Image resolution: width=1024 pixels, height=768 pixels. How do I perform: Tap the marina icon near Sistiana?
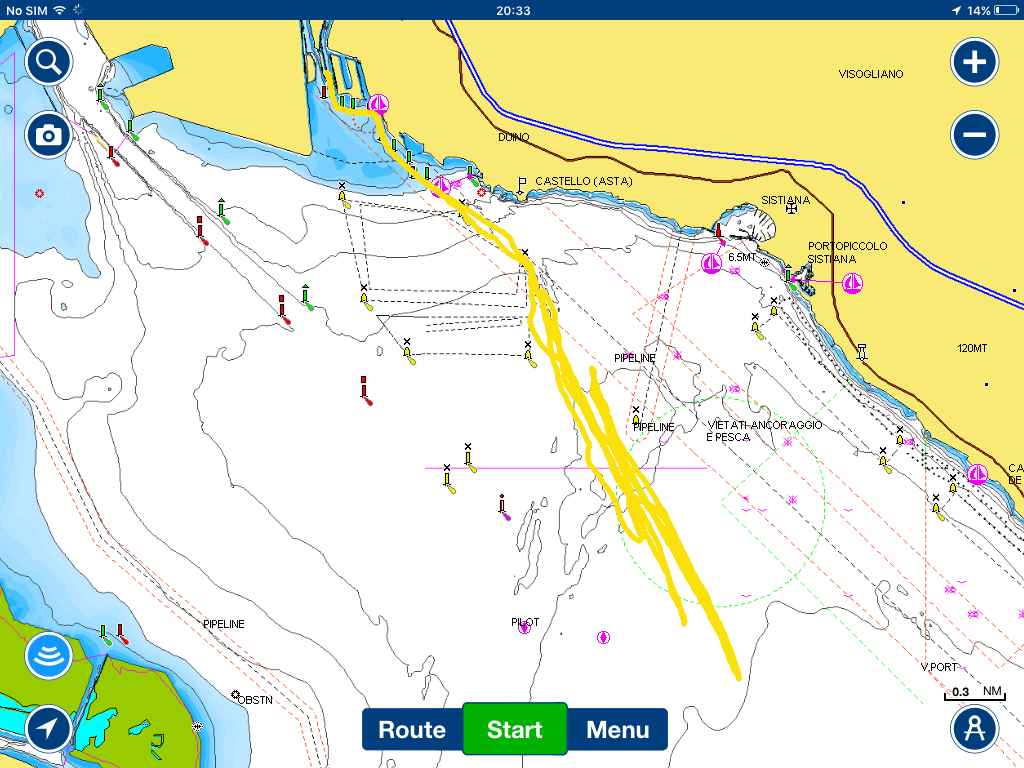[x=712, y=264]
